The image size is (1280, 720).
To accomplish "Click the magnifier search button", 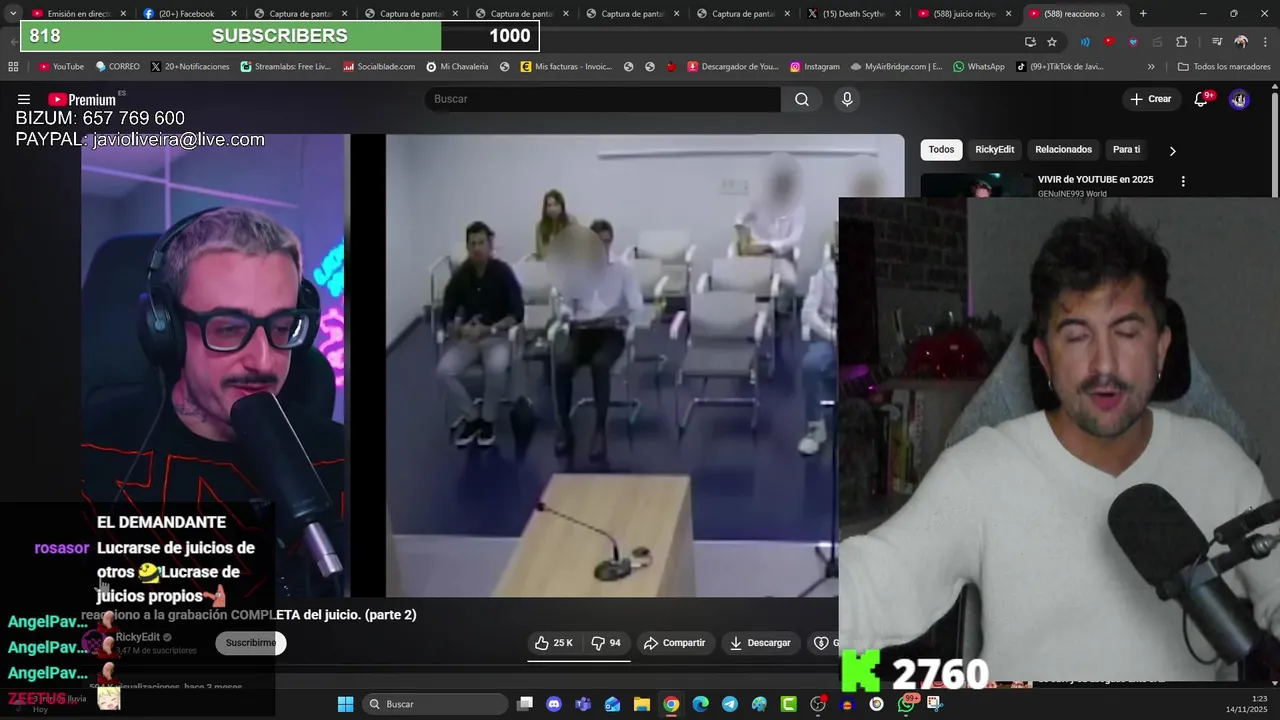I will [802, 99].
